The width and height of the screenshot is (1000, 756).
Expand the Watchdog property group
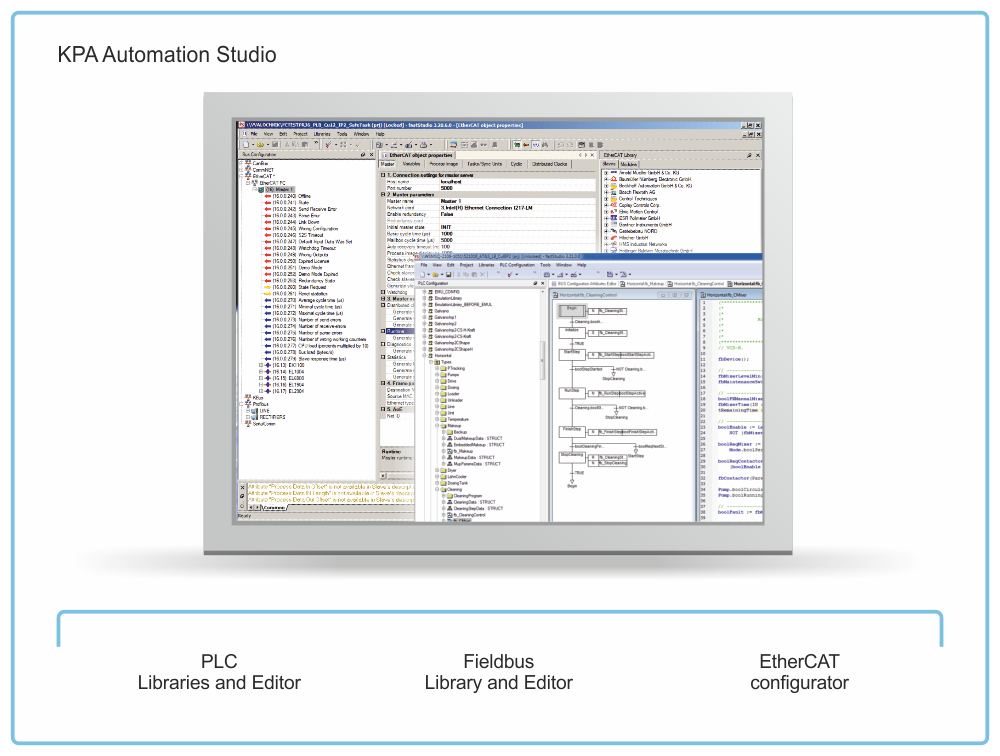click(383, 292)
